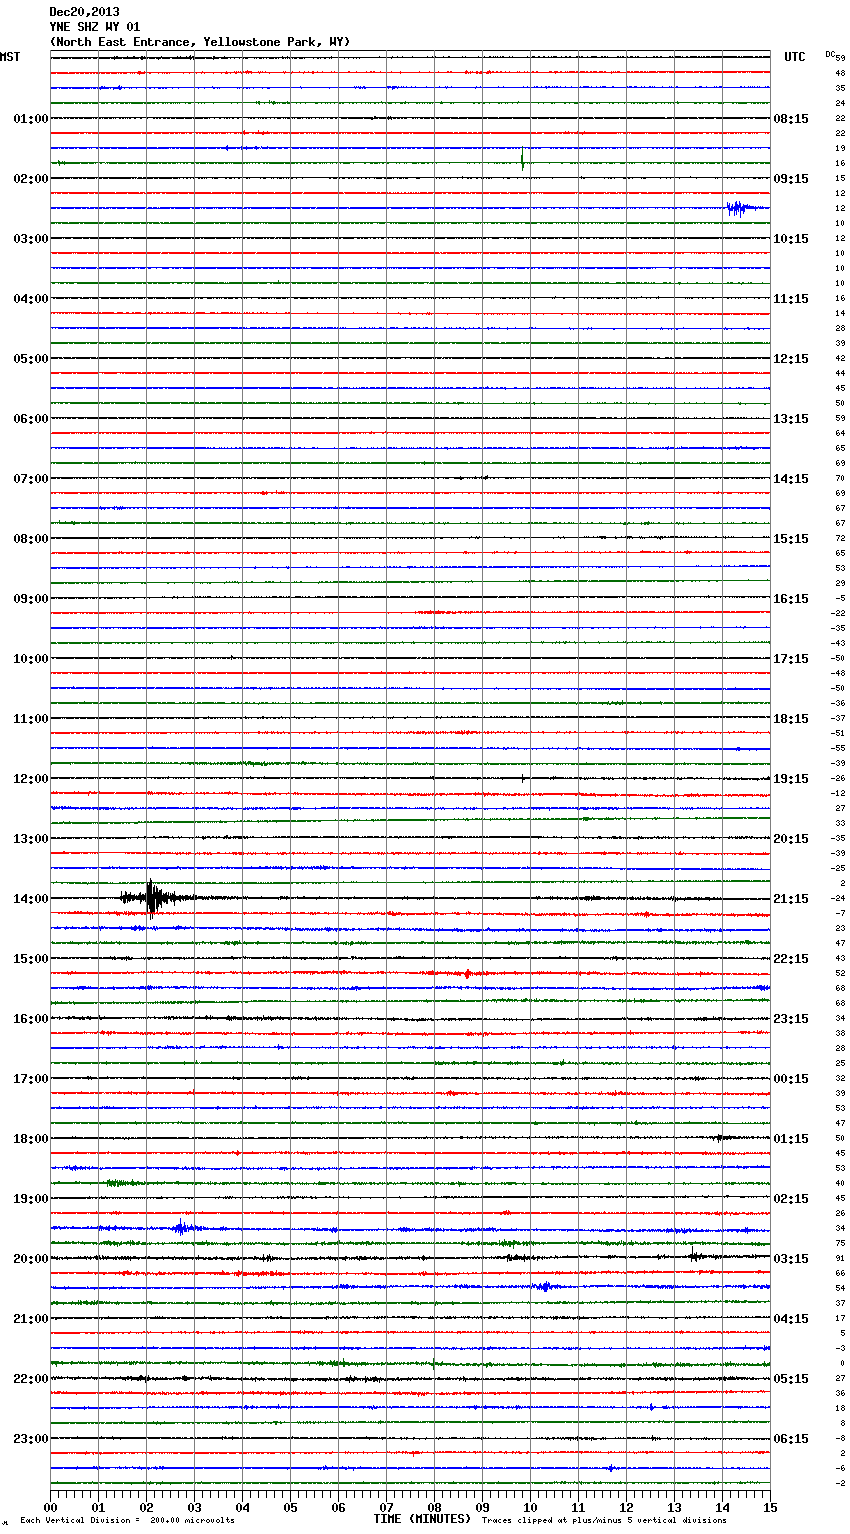Click the tall green spike near minute 10 below 01:00

522,158
